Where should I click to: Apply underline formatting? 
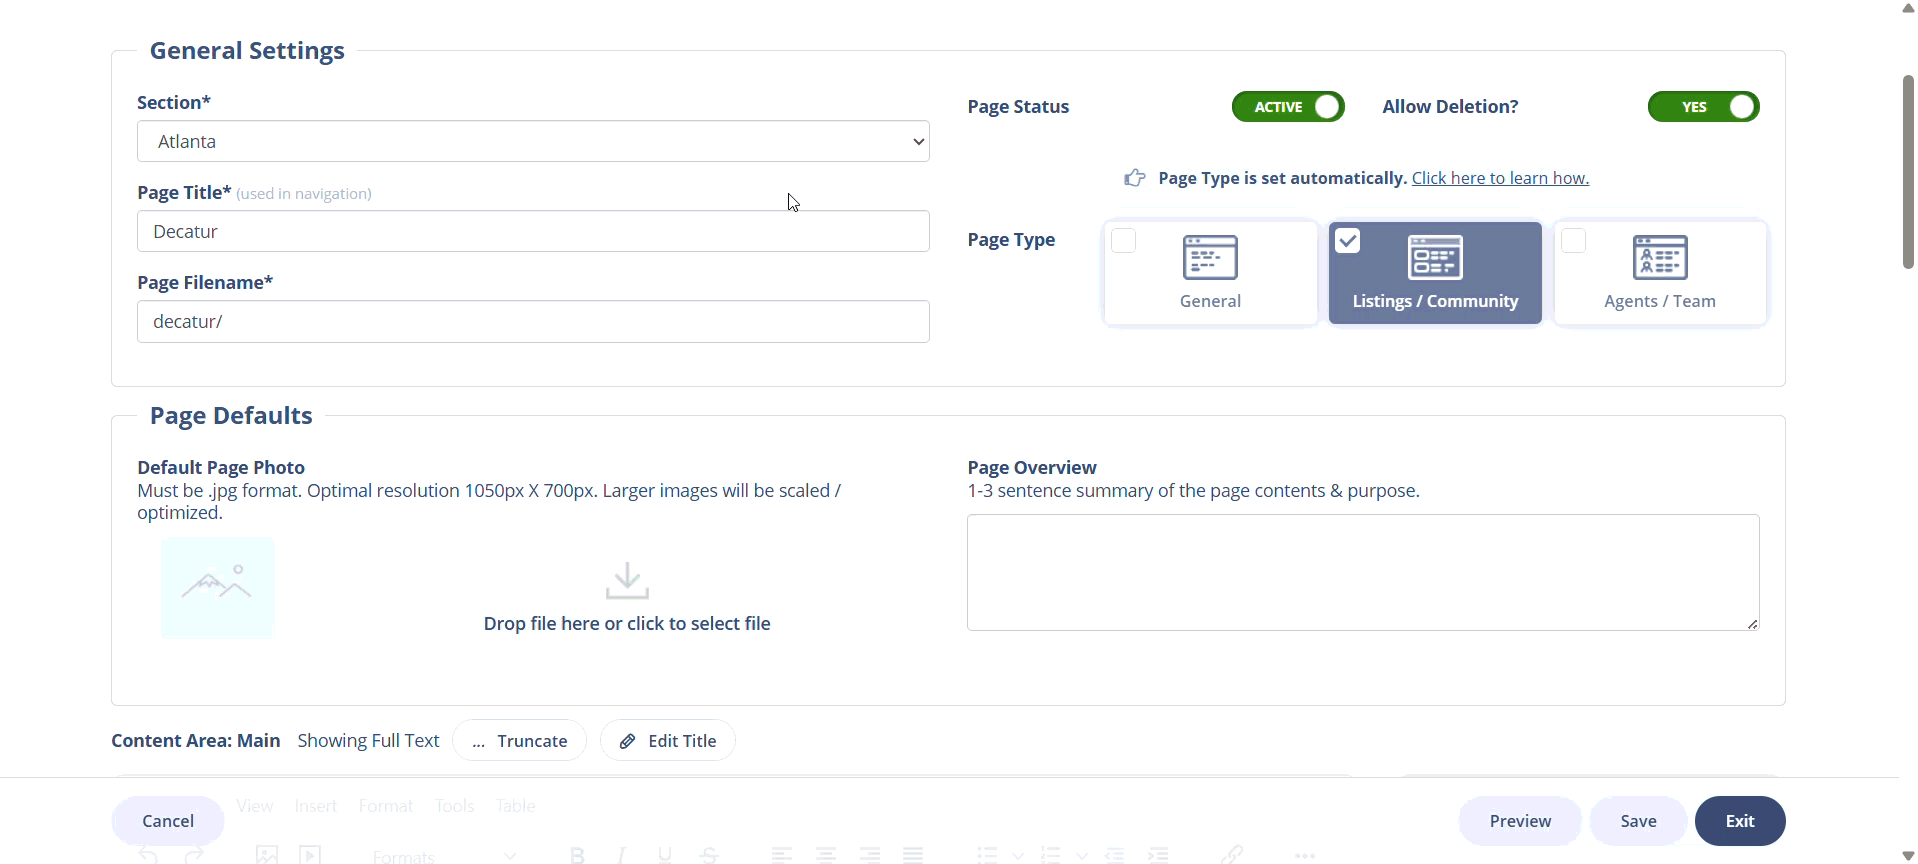point(665,855)
